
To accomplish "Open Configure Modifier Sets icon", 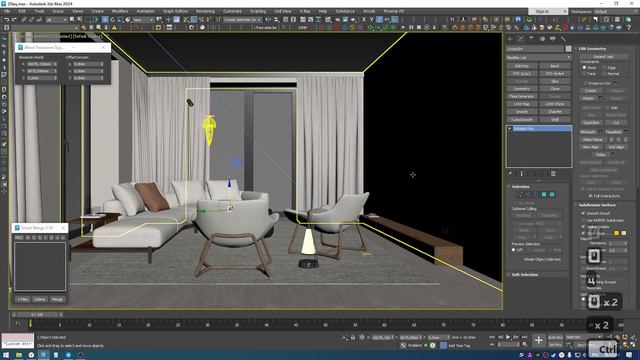I will [553, 173].
